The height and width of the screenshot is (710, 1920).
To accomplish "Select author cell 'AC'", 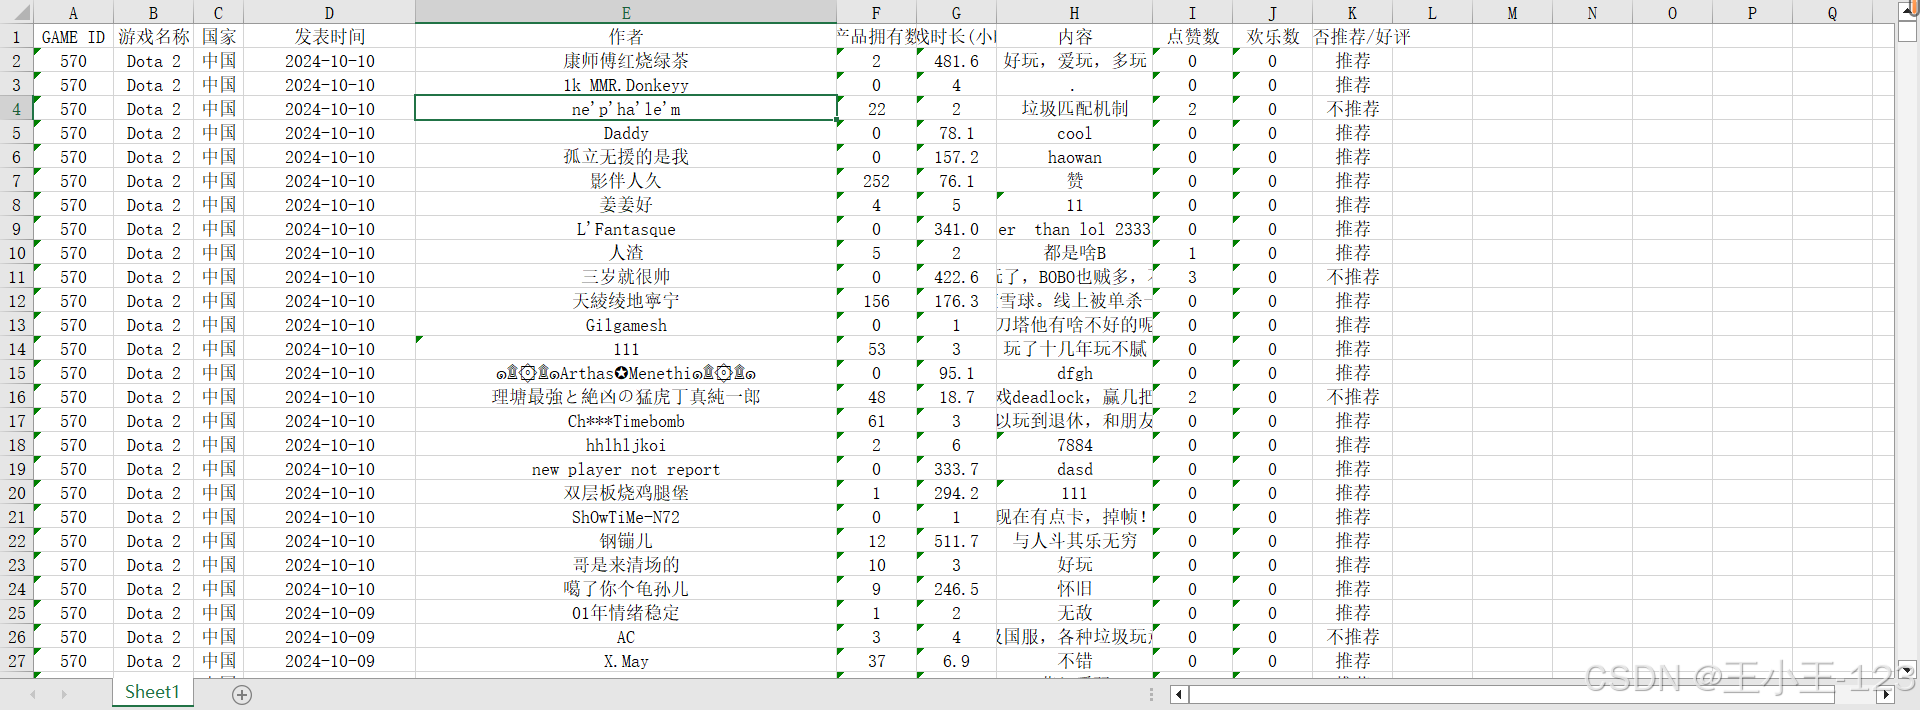I will pos(626,637).
